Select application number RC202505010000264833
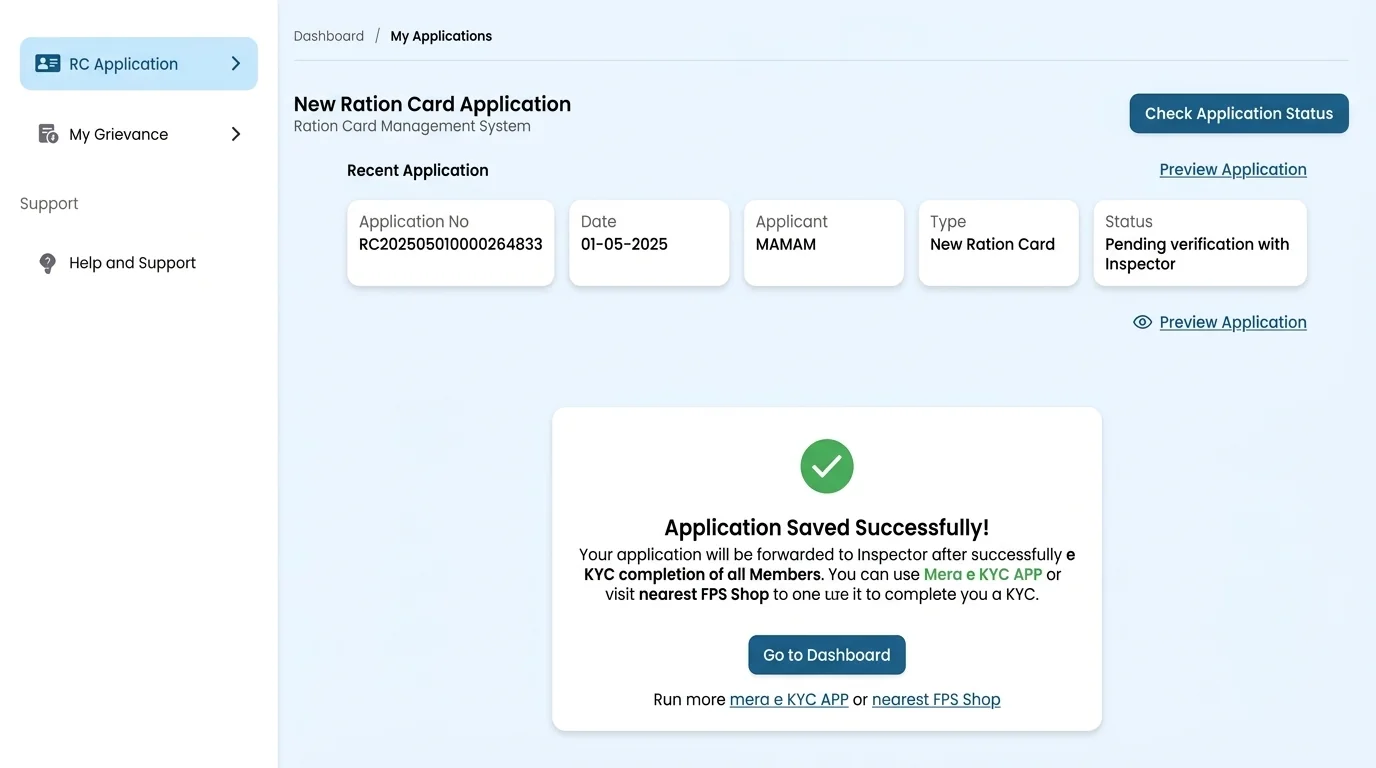This screenshot has width=1376, height=768. [451, 244]
